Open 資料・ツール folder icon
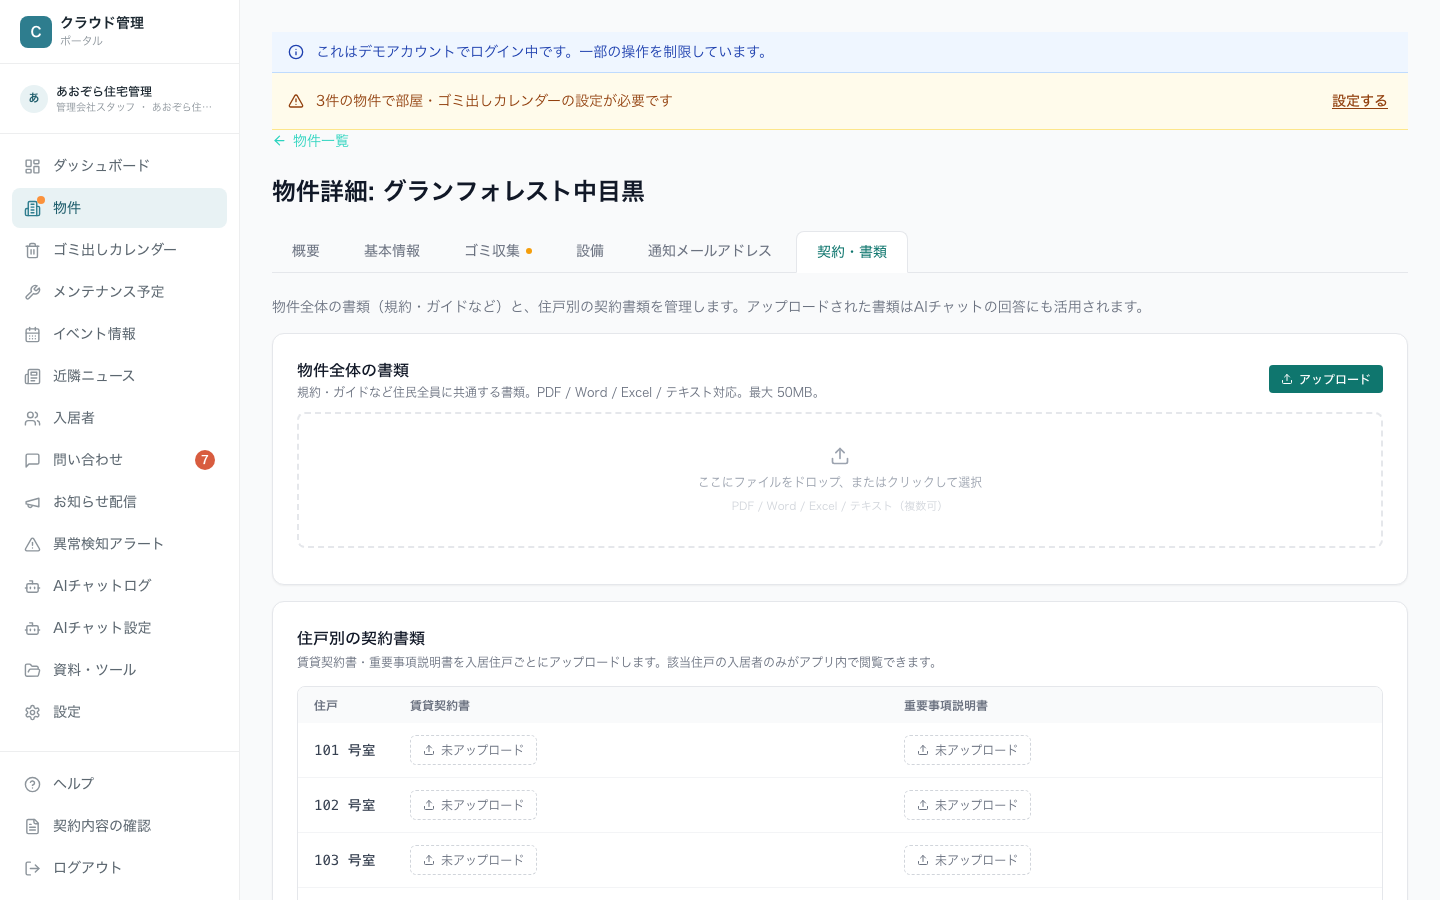Viewport: 1440px width, 900px height. tap(33, 670)
